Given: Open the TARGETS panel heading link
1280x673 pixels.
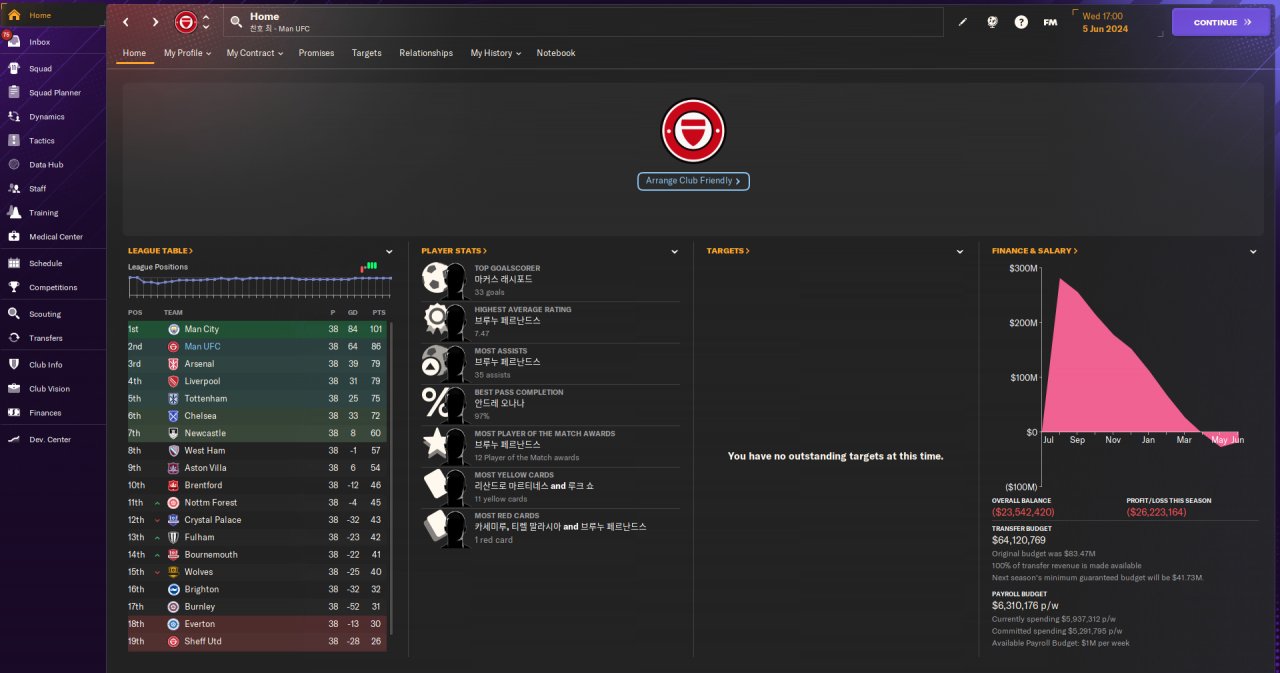Looking at the screenshot, I should tap(728, 251).
